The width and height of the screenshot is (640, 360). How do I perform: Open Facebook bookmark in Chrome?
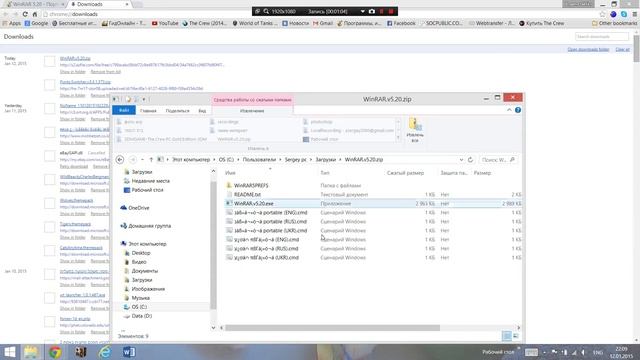[x=401, y=23]
